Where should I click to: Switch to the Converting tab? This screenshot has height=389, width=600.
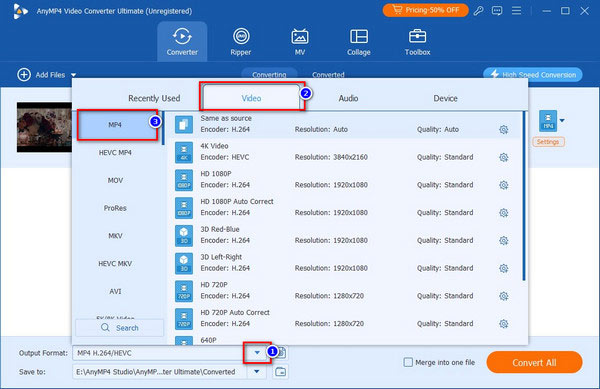(x=269, y=74)
